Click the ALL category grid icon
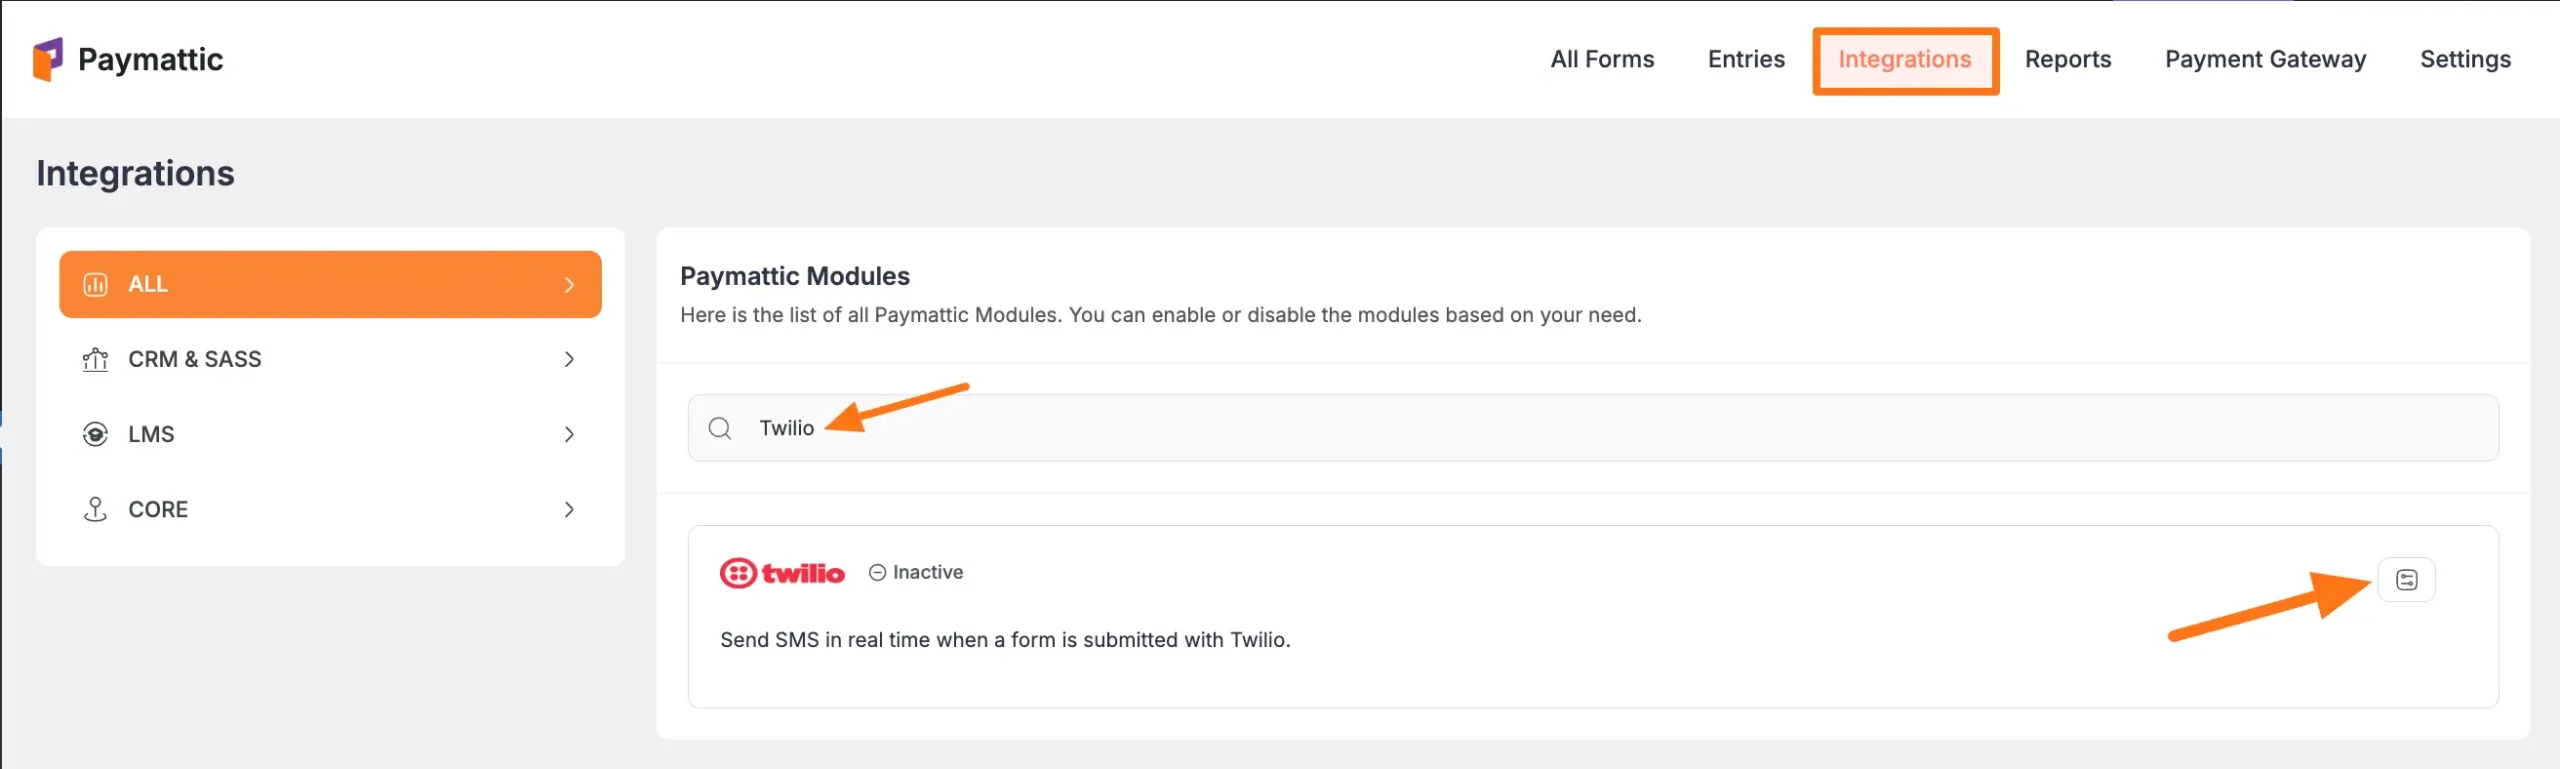 95,285
